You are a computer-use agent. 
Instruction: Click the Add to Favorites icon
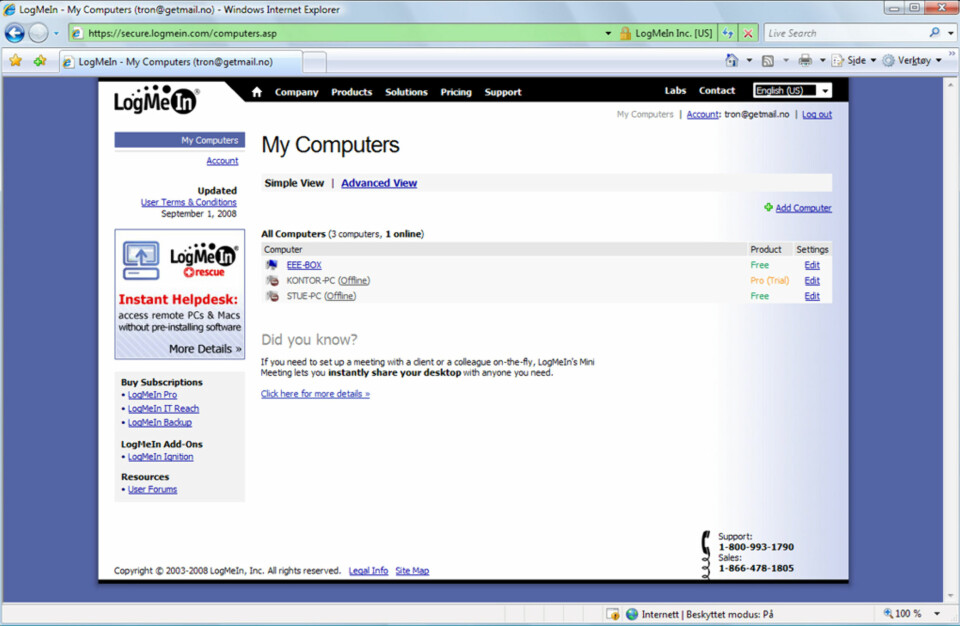point(40,61)
